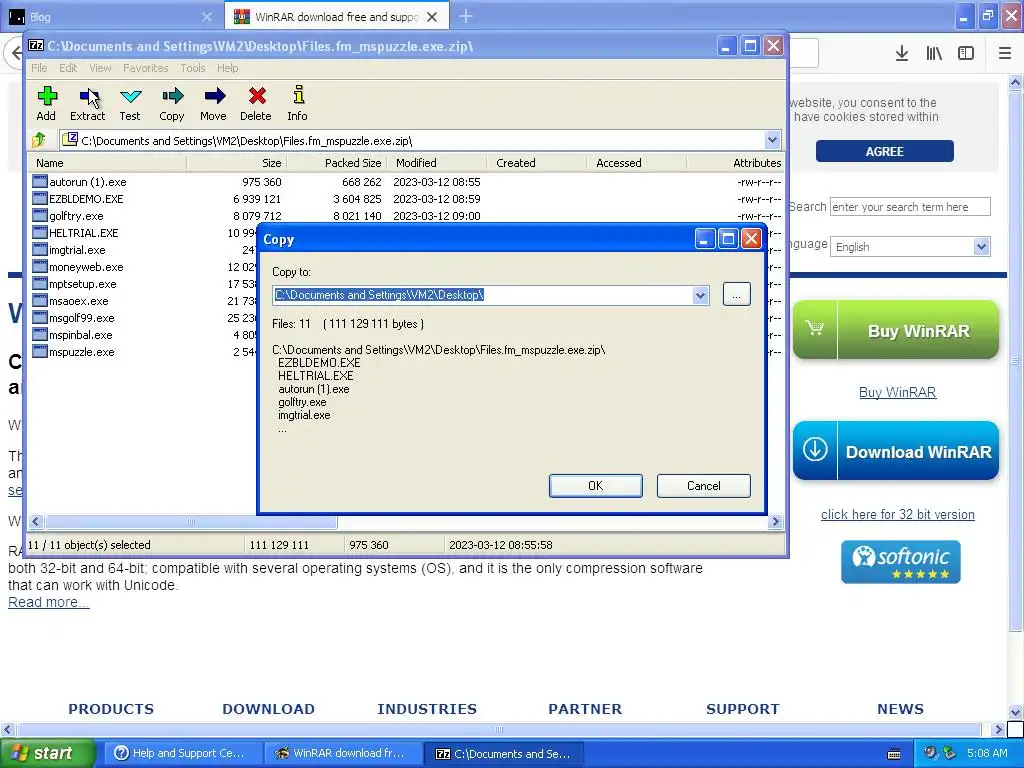
Task: Click the icon of msaoex.exe
Action: (40, 300)
